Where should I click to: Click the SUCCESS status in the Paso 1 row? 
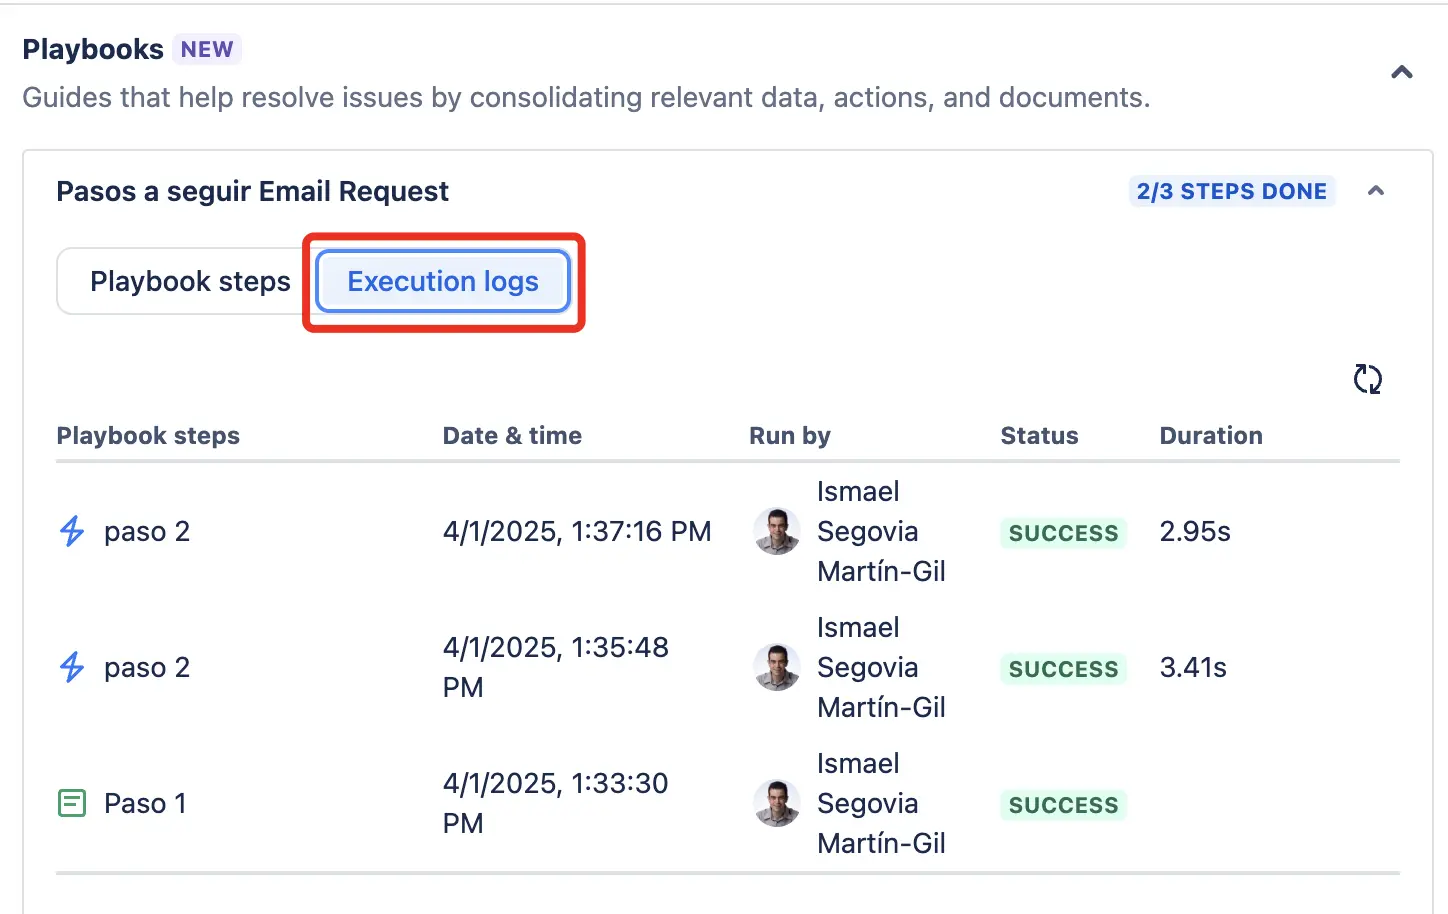tap(1063, 805)
